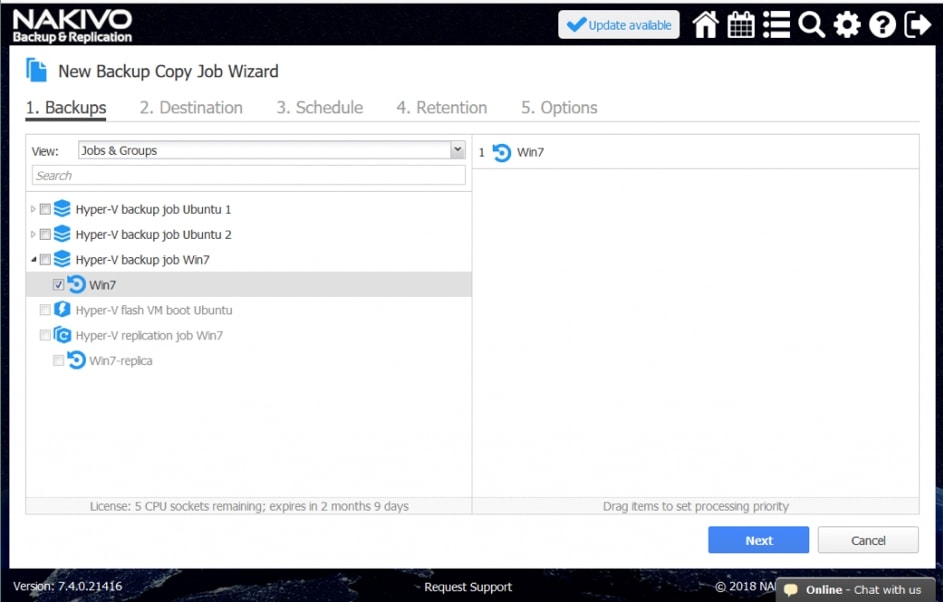
Task: Collapse Hyper-V backup job Win7 tree
Action: [33, 260]
